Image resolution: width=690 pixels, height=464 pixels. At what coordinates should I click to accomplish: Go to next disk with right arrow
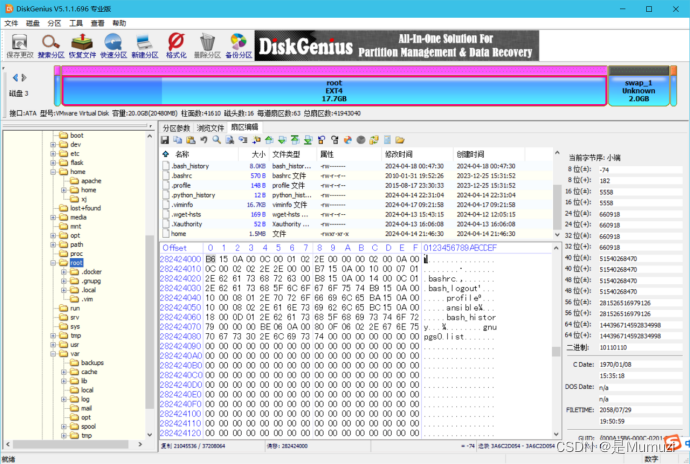(x=24, y=77)
